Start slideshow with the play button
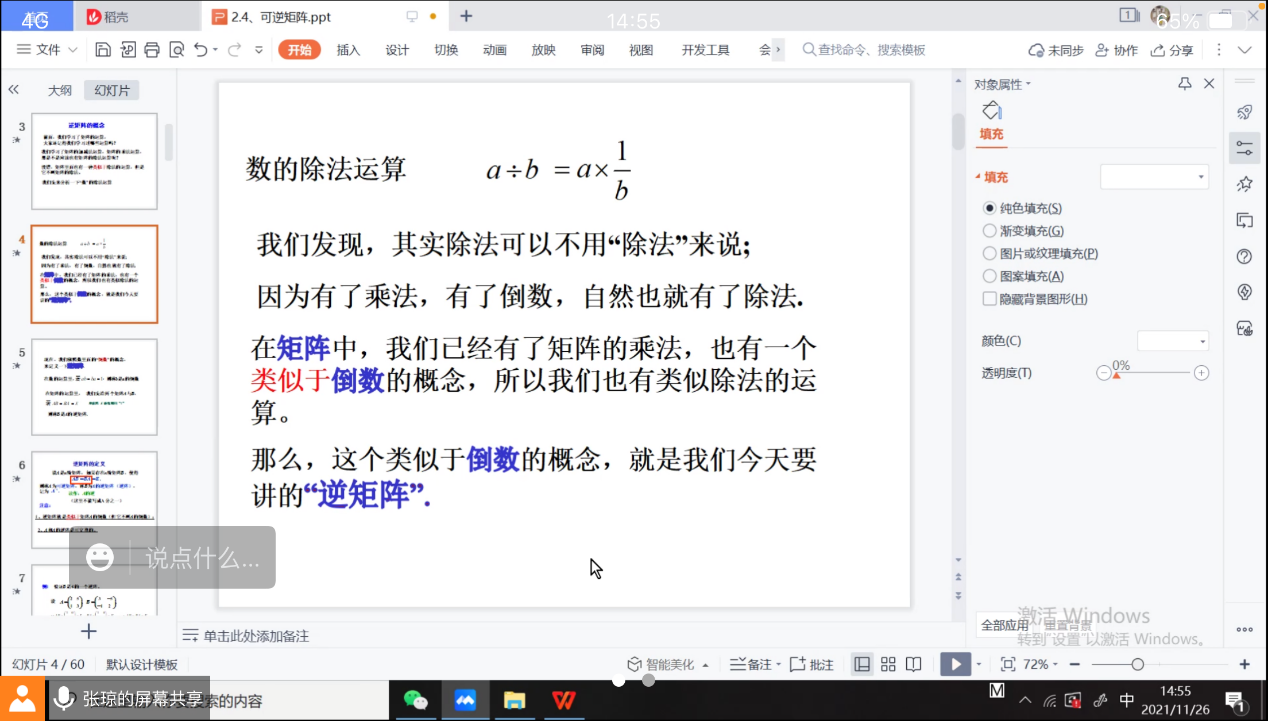Image resolution: width=1268 pixels, height=721 pixels. (955, 664)
